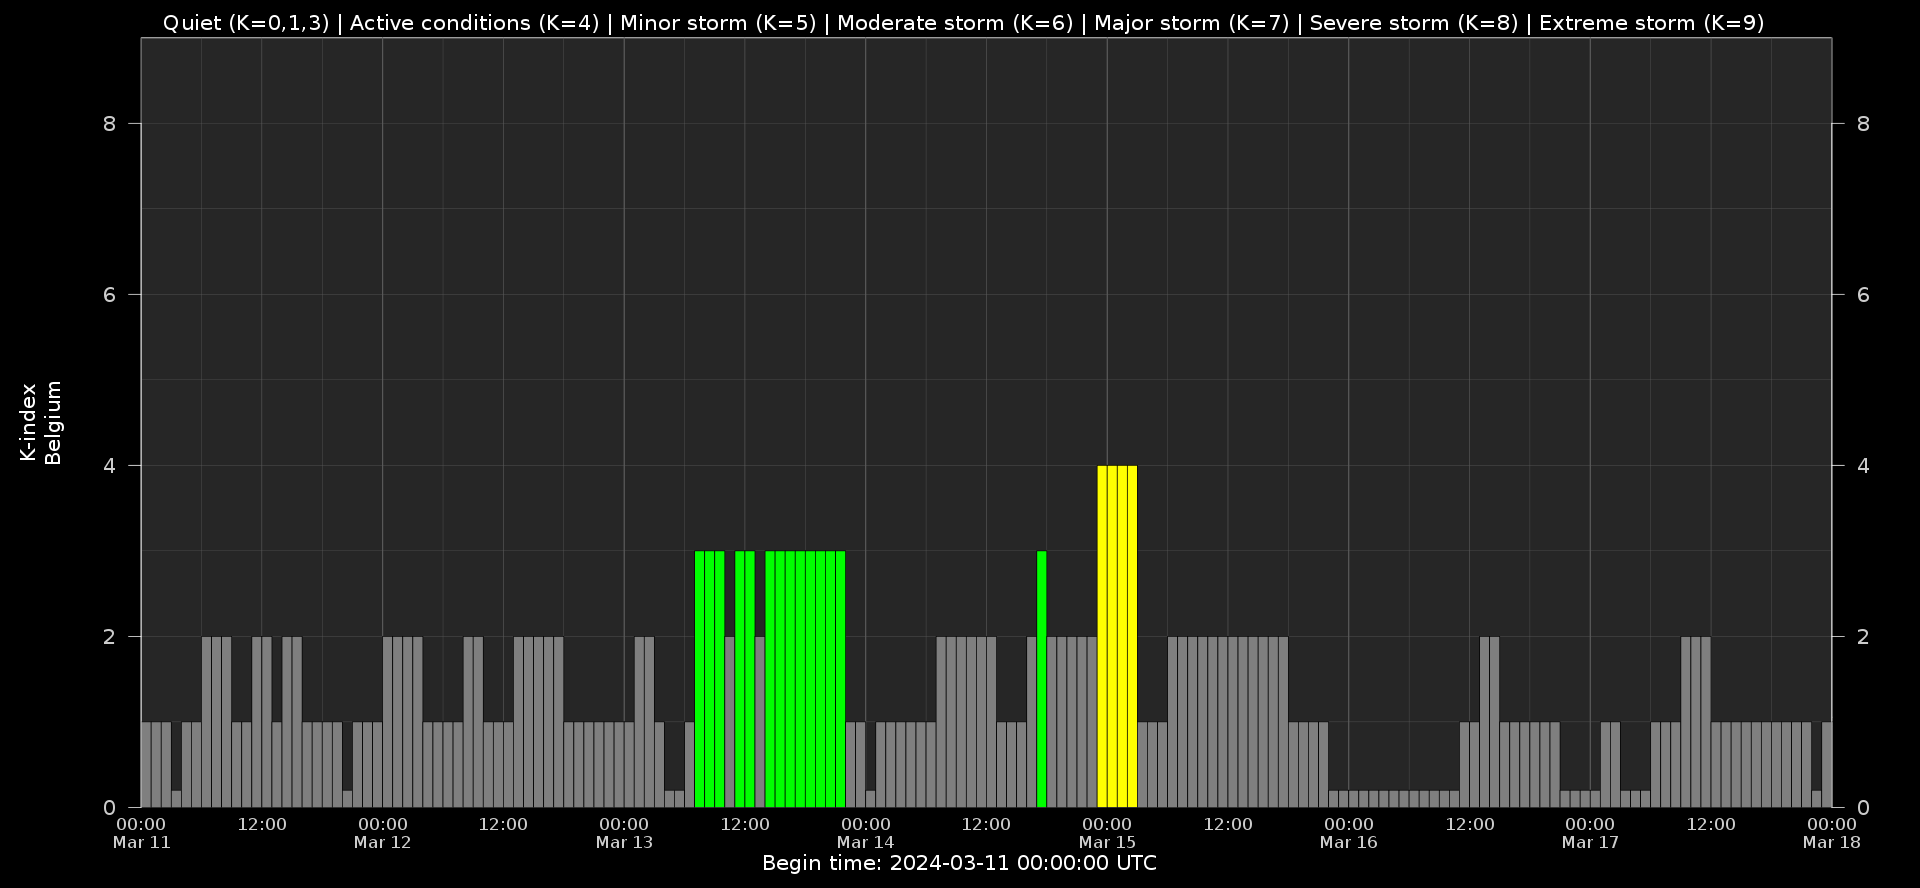Click the 'Severe storm (K=8)' legend text
The width and height of the screenshot is (1920, 888).
(1414, 23)
